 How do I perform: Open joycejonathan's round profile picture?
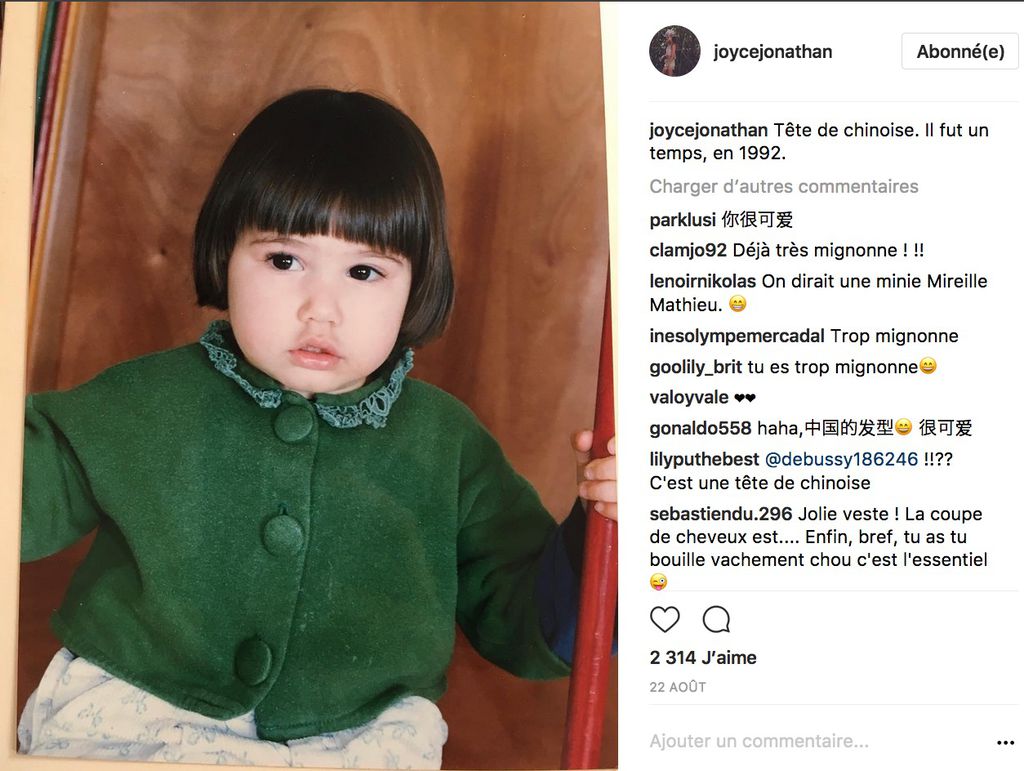pos(675,51)
